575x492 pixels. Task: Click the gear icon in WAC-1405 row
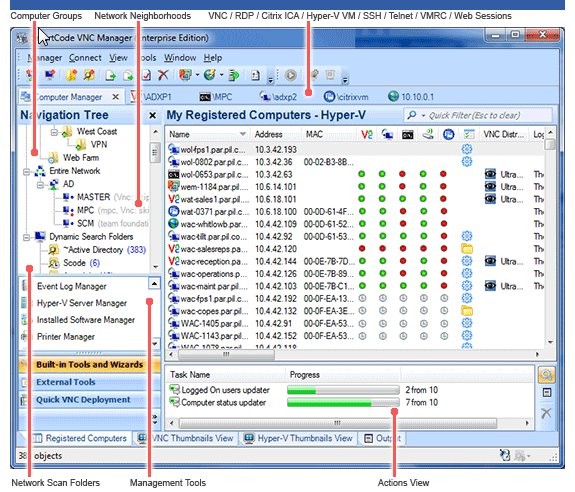coord(467,323)
